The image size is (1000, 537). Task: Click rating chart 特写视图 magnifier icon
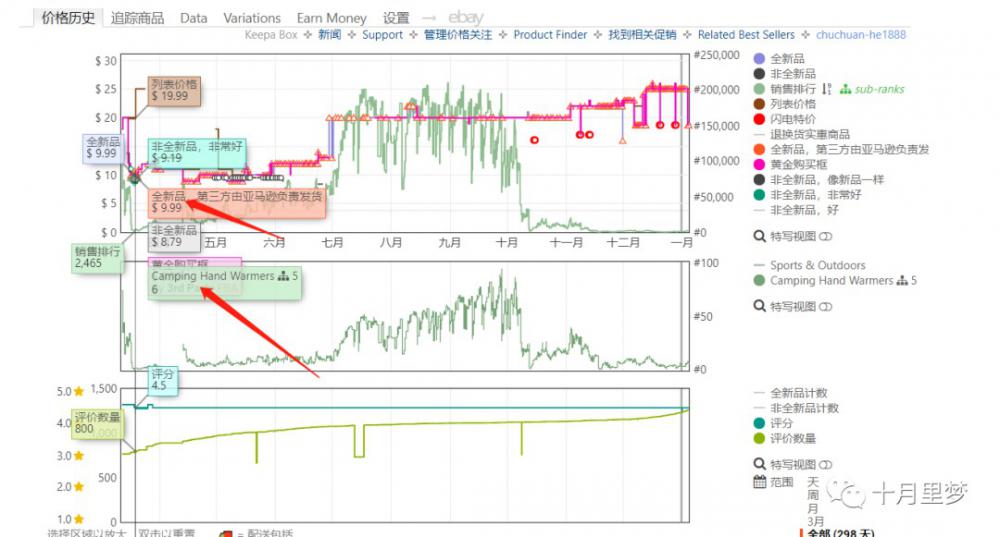[760, 464]
